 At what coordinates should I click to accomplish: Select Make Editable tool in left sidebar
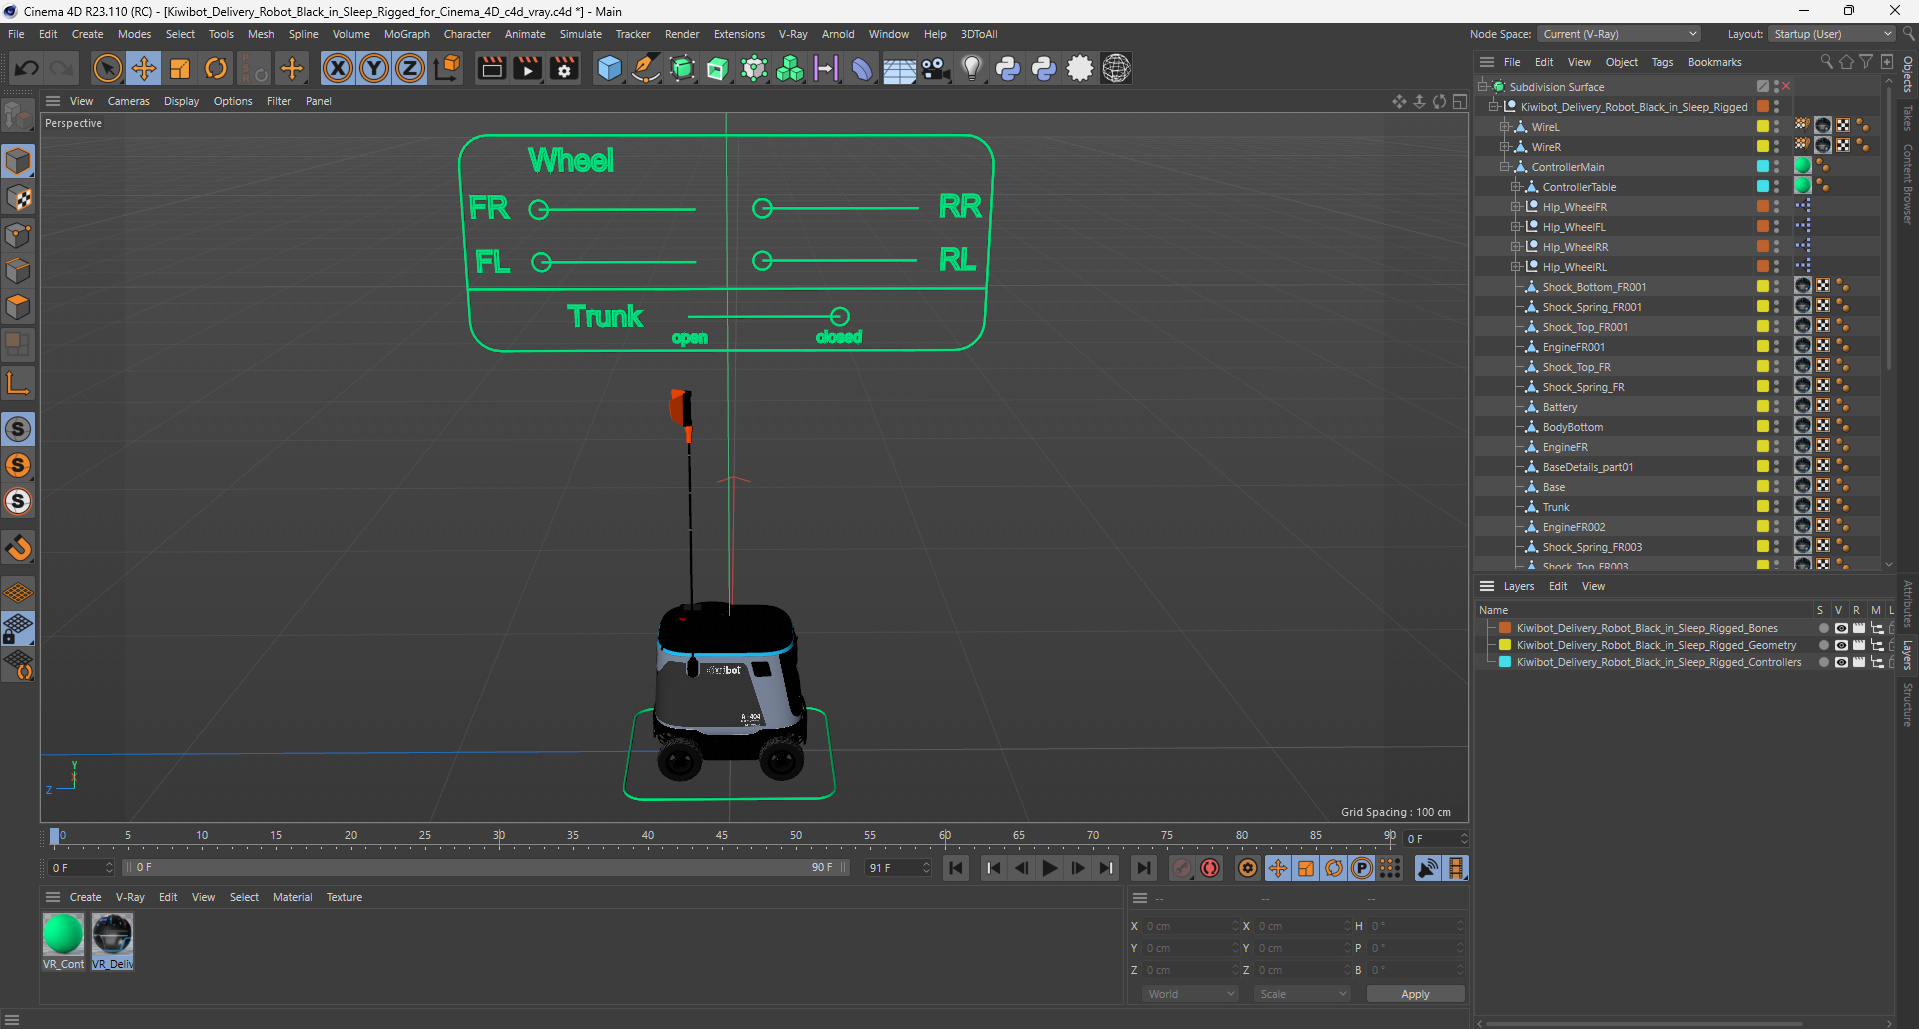click(18, 117)
